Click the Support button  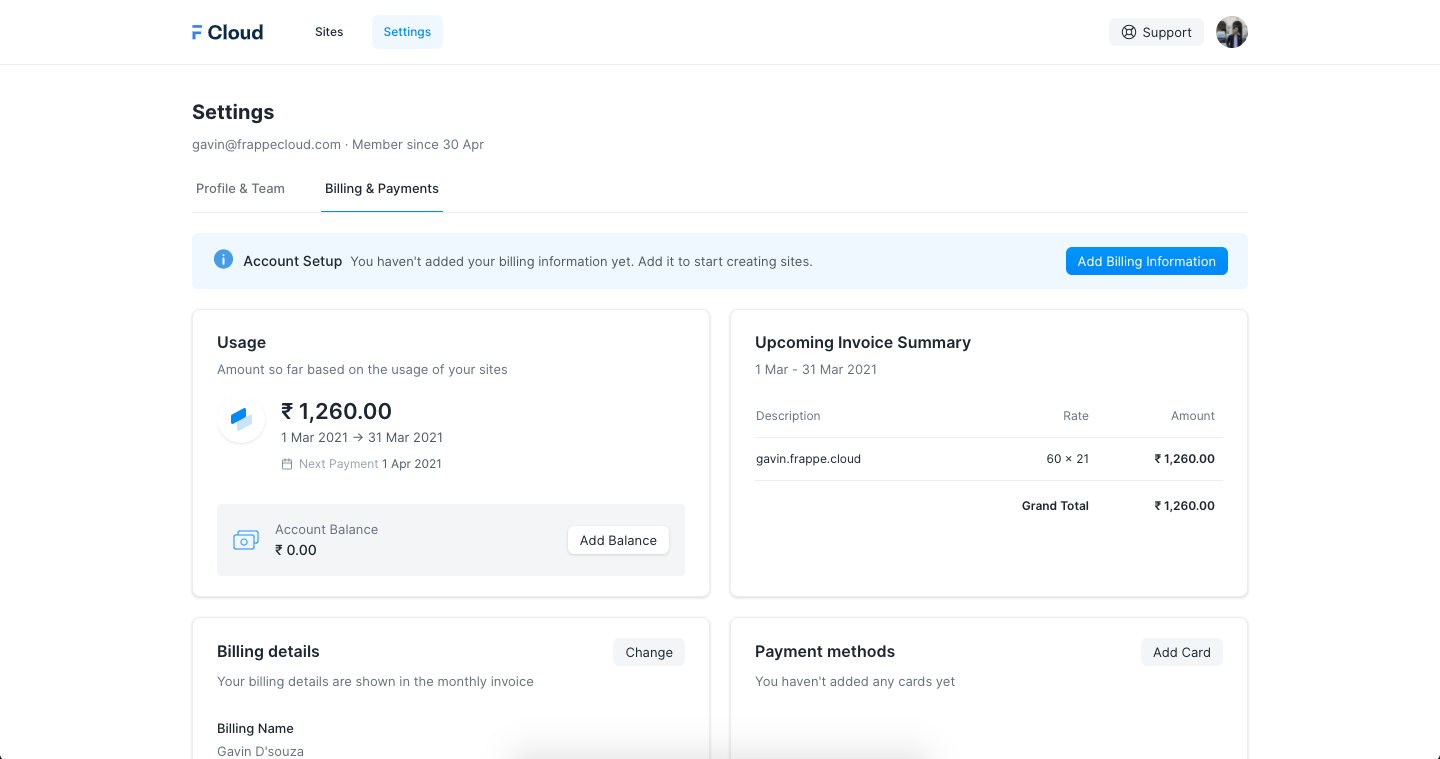tap(1156, 32)
